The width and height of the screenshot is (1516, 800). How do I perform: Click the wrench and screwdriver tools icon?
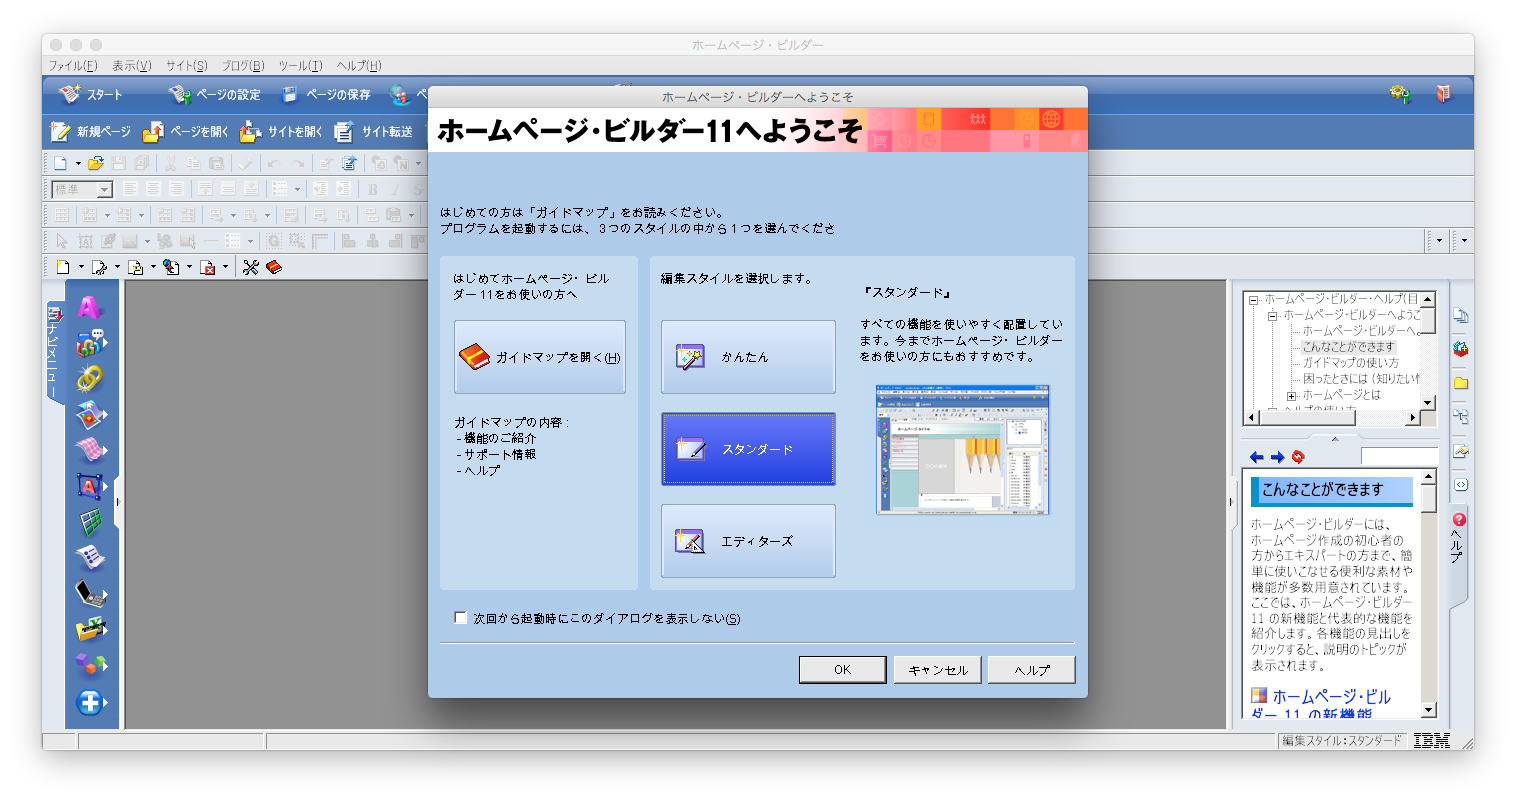[x=250, y=267]
